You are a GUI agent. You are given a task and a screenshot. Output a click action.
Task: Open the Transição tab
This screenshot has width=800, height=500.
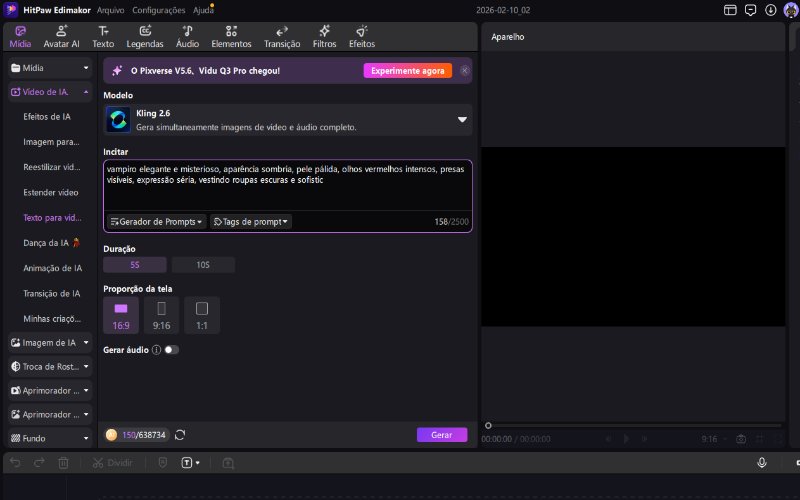(x=282, y=37)
